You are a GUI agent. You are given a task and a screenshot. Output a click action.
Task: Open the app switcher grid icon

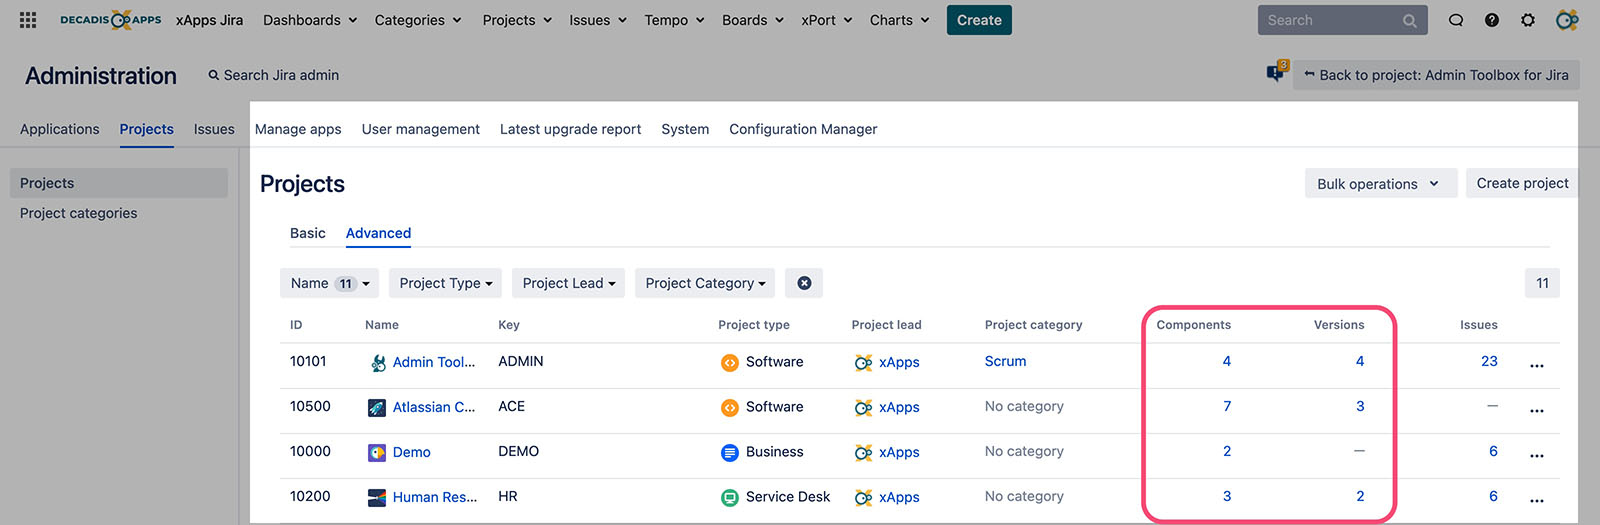(x=28, y=20)
